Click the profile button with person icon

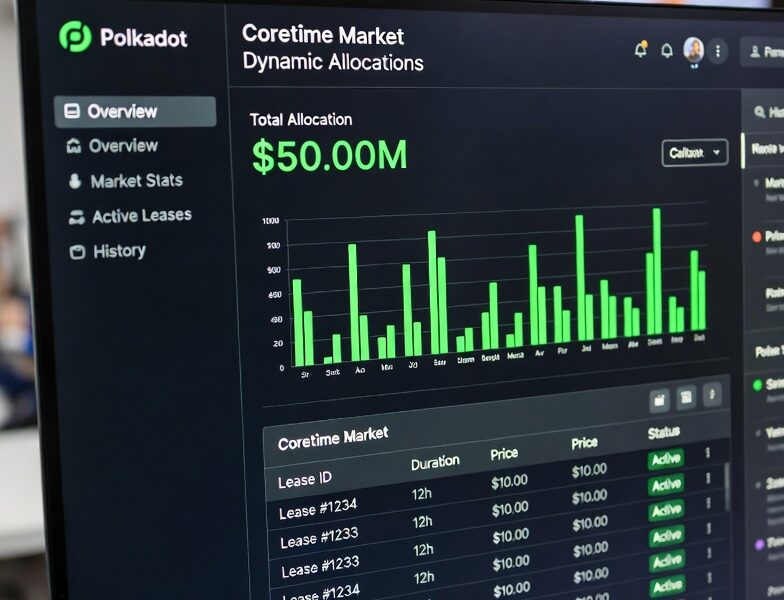click(x=764, y=52)
